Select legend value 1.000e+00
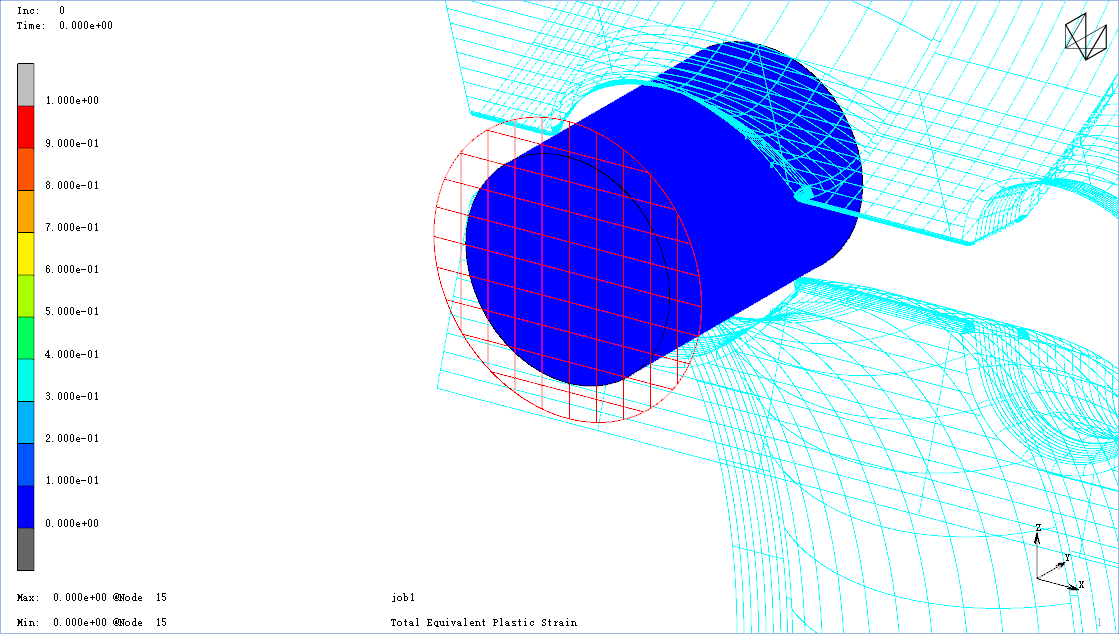Viewport: 1119px width, 634px height. pyautogui.click(x=72, y=101)
